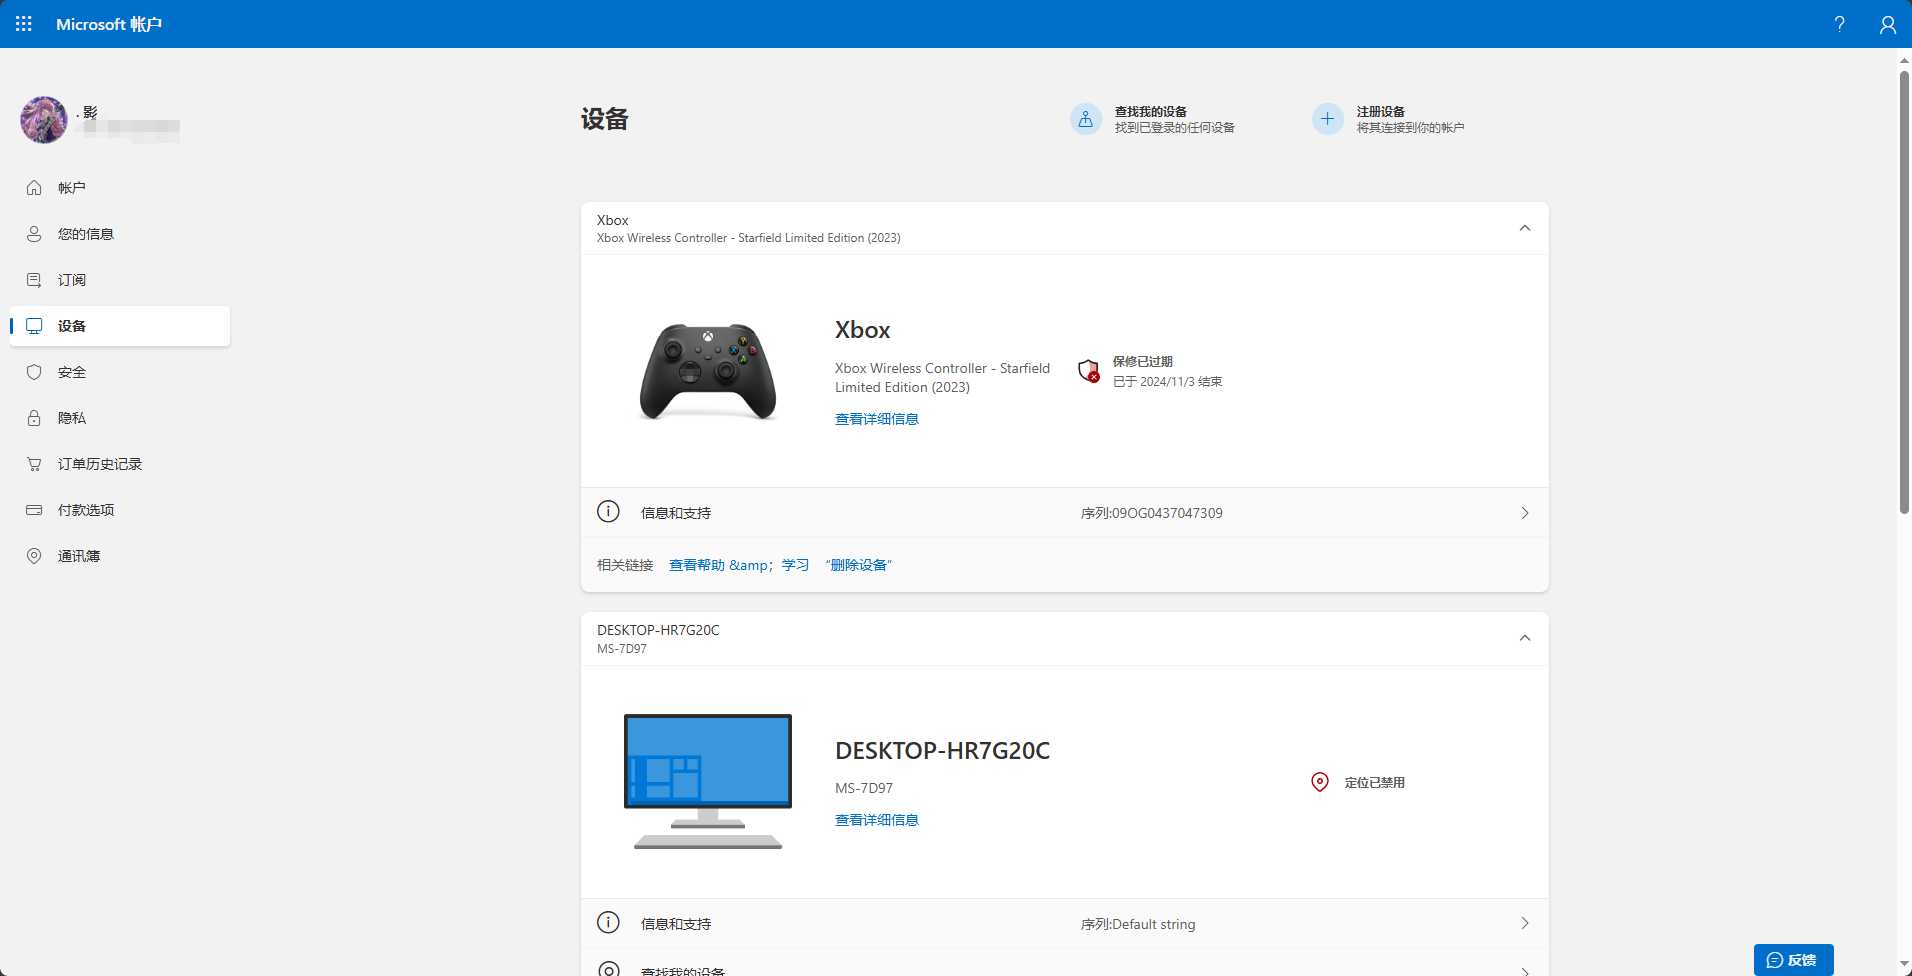This screenshot has width=1912, height=976.
Task: Click the plus icon for 注册设备
Action: click(1328, 119)
